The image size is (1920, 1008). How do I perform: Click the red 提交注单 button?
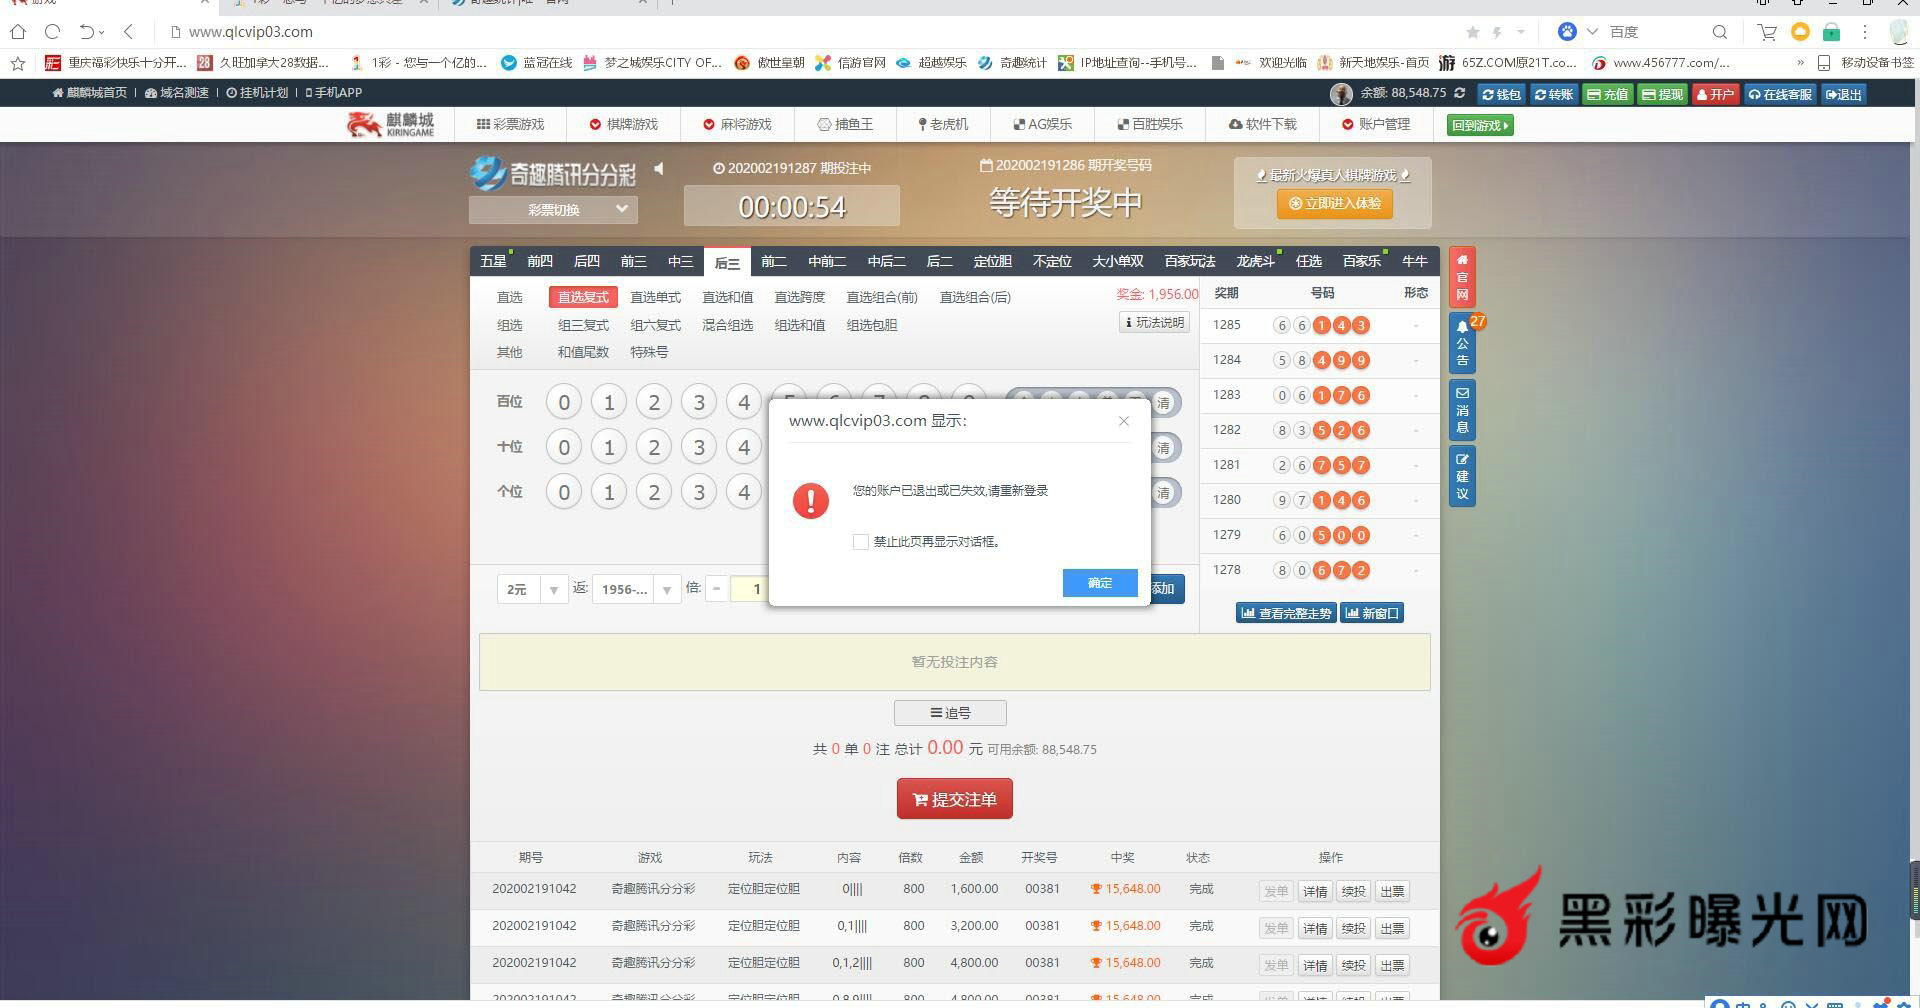[x=954, y=799]
